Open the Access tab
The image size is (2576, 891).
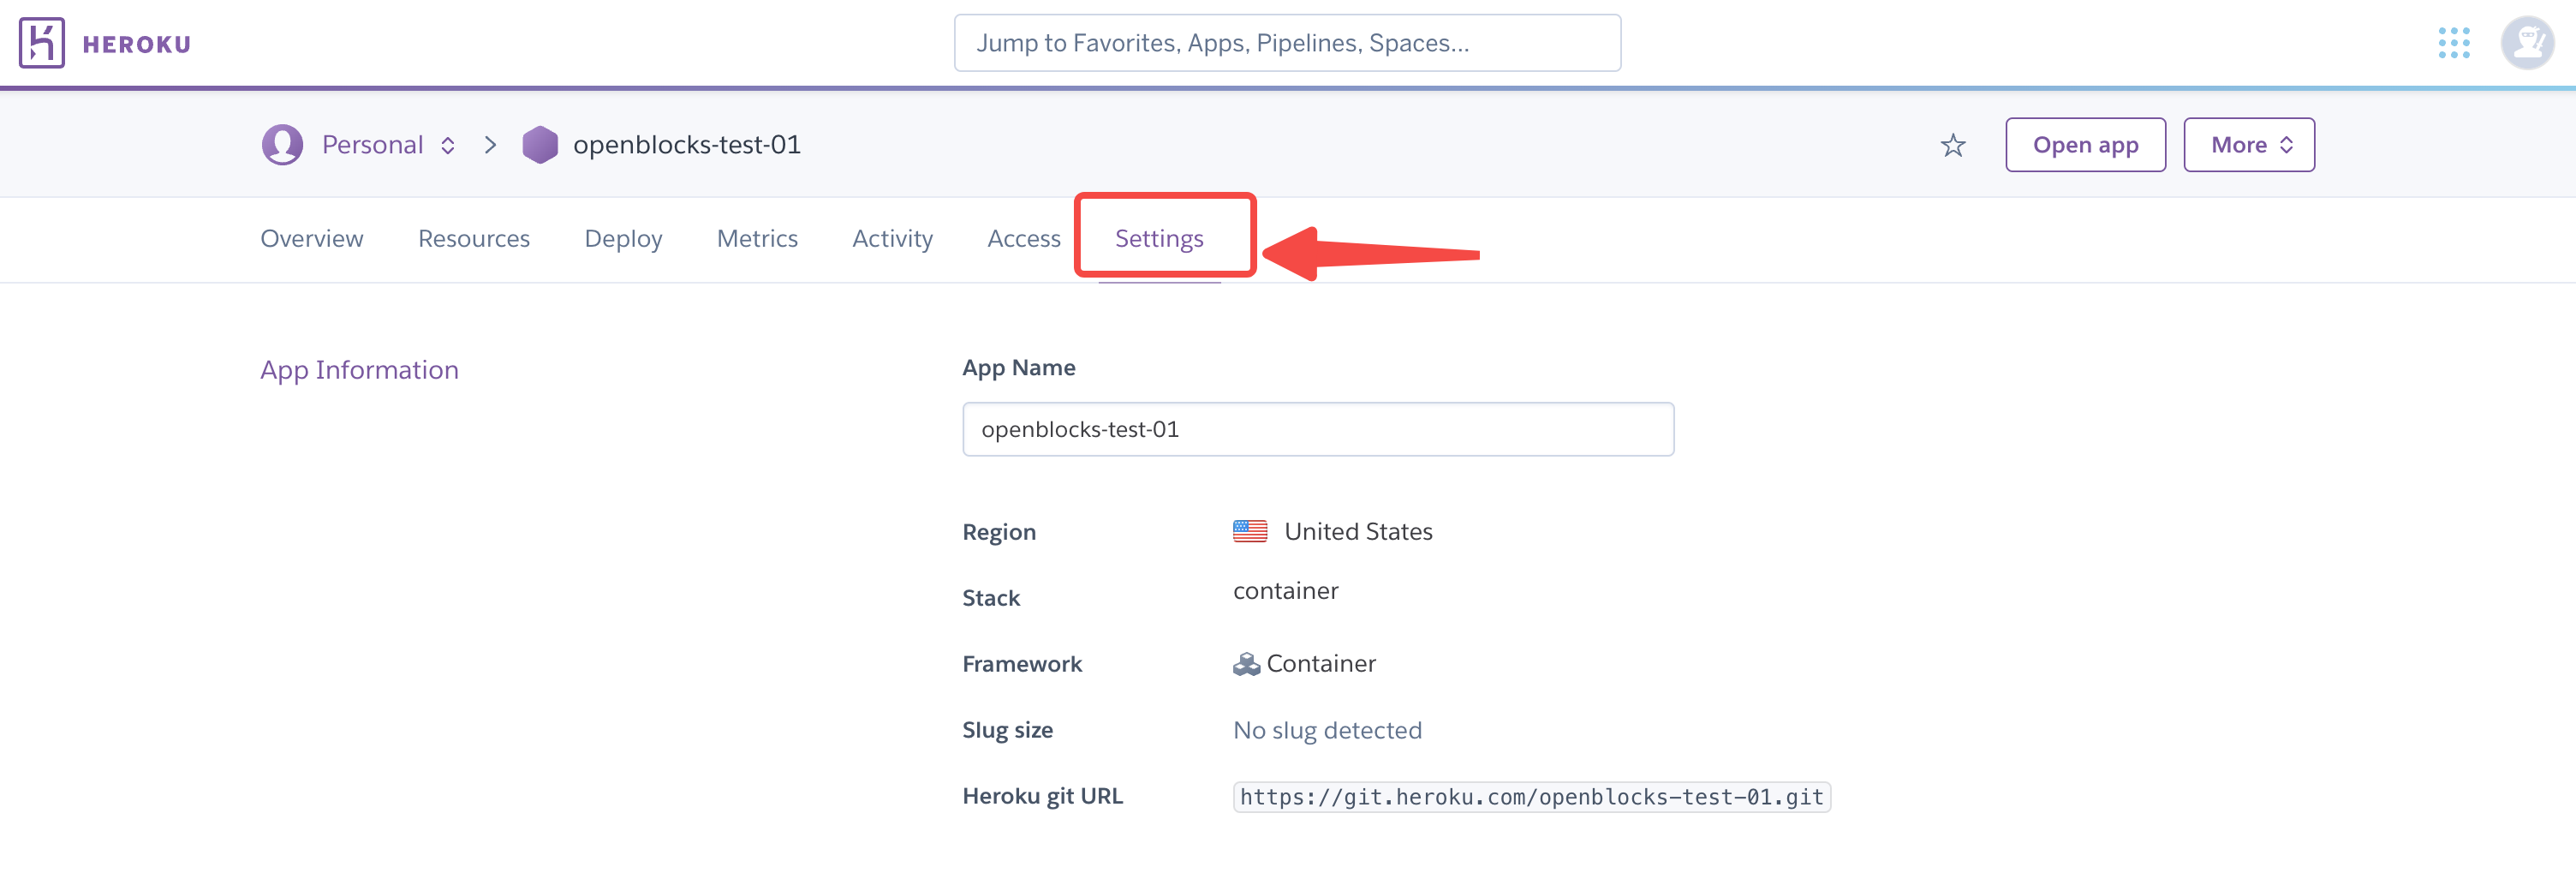[1023, 239]
